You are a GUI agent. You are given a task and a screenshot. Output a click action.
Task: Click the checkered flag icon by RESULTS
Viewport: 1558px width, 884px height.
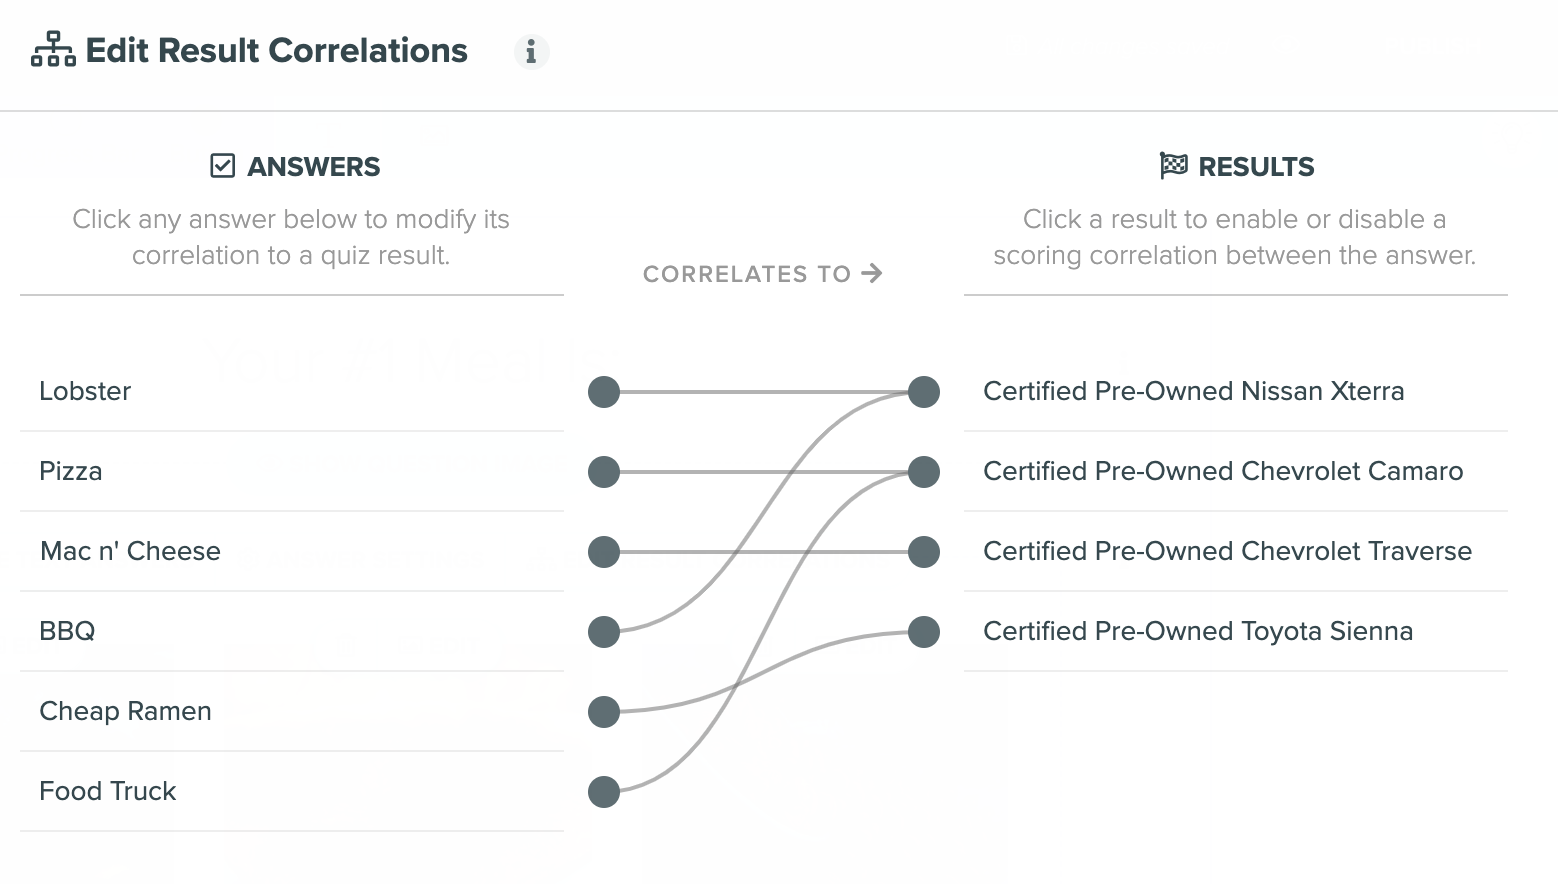[1173, 165]
